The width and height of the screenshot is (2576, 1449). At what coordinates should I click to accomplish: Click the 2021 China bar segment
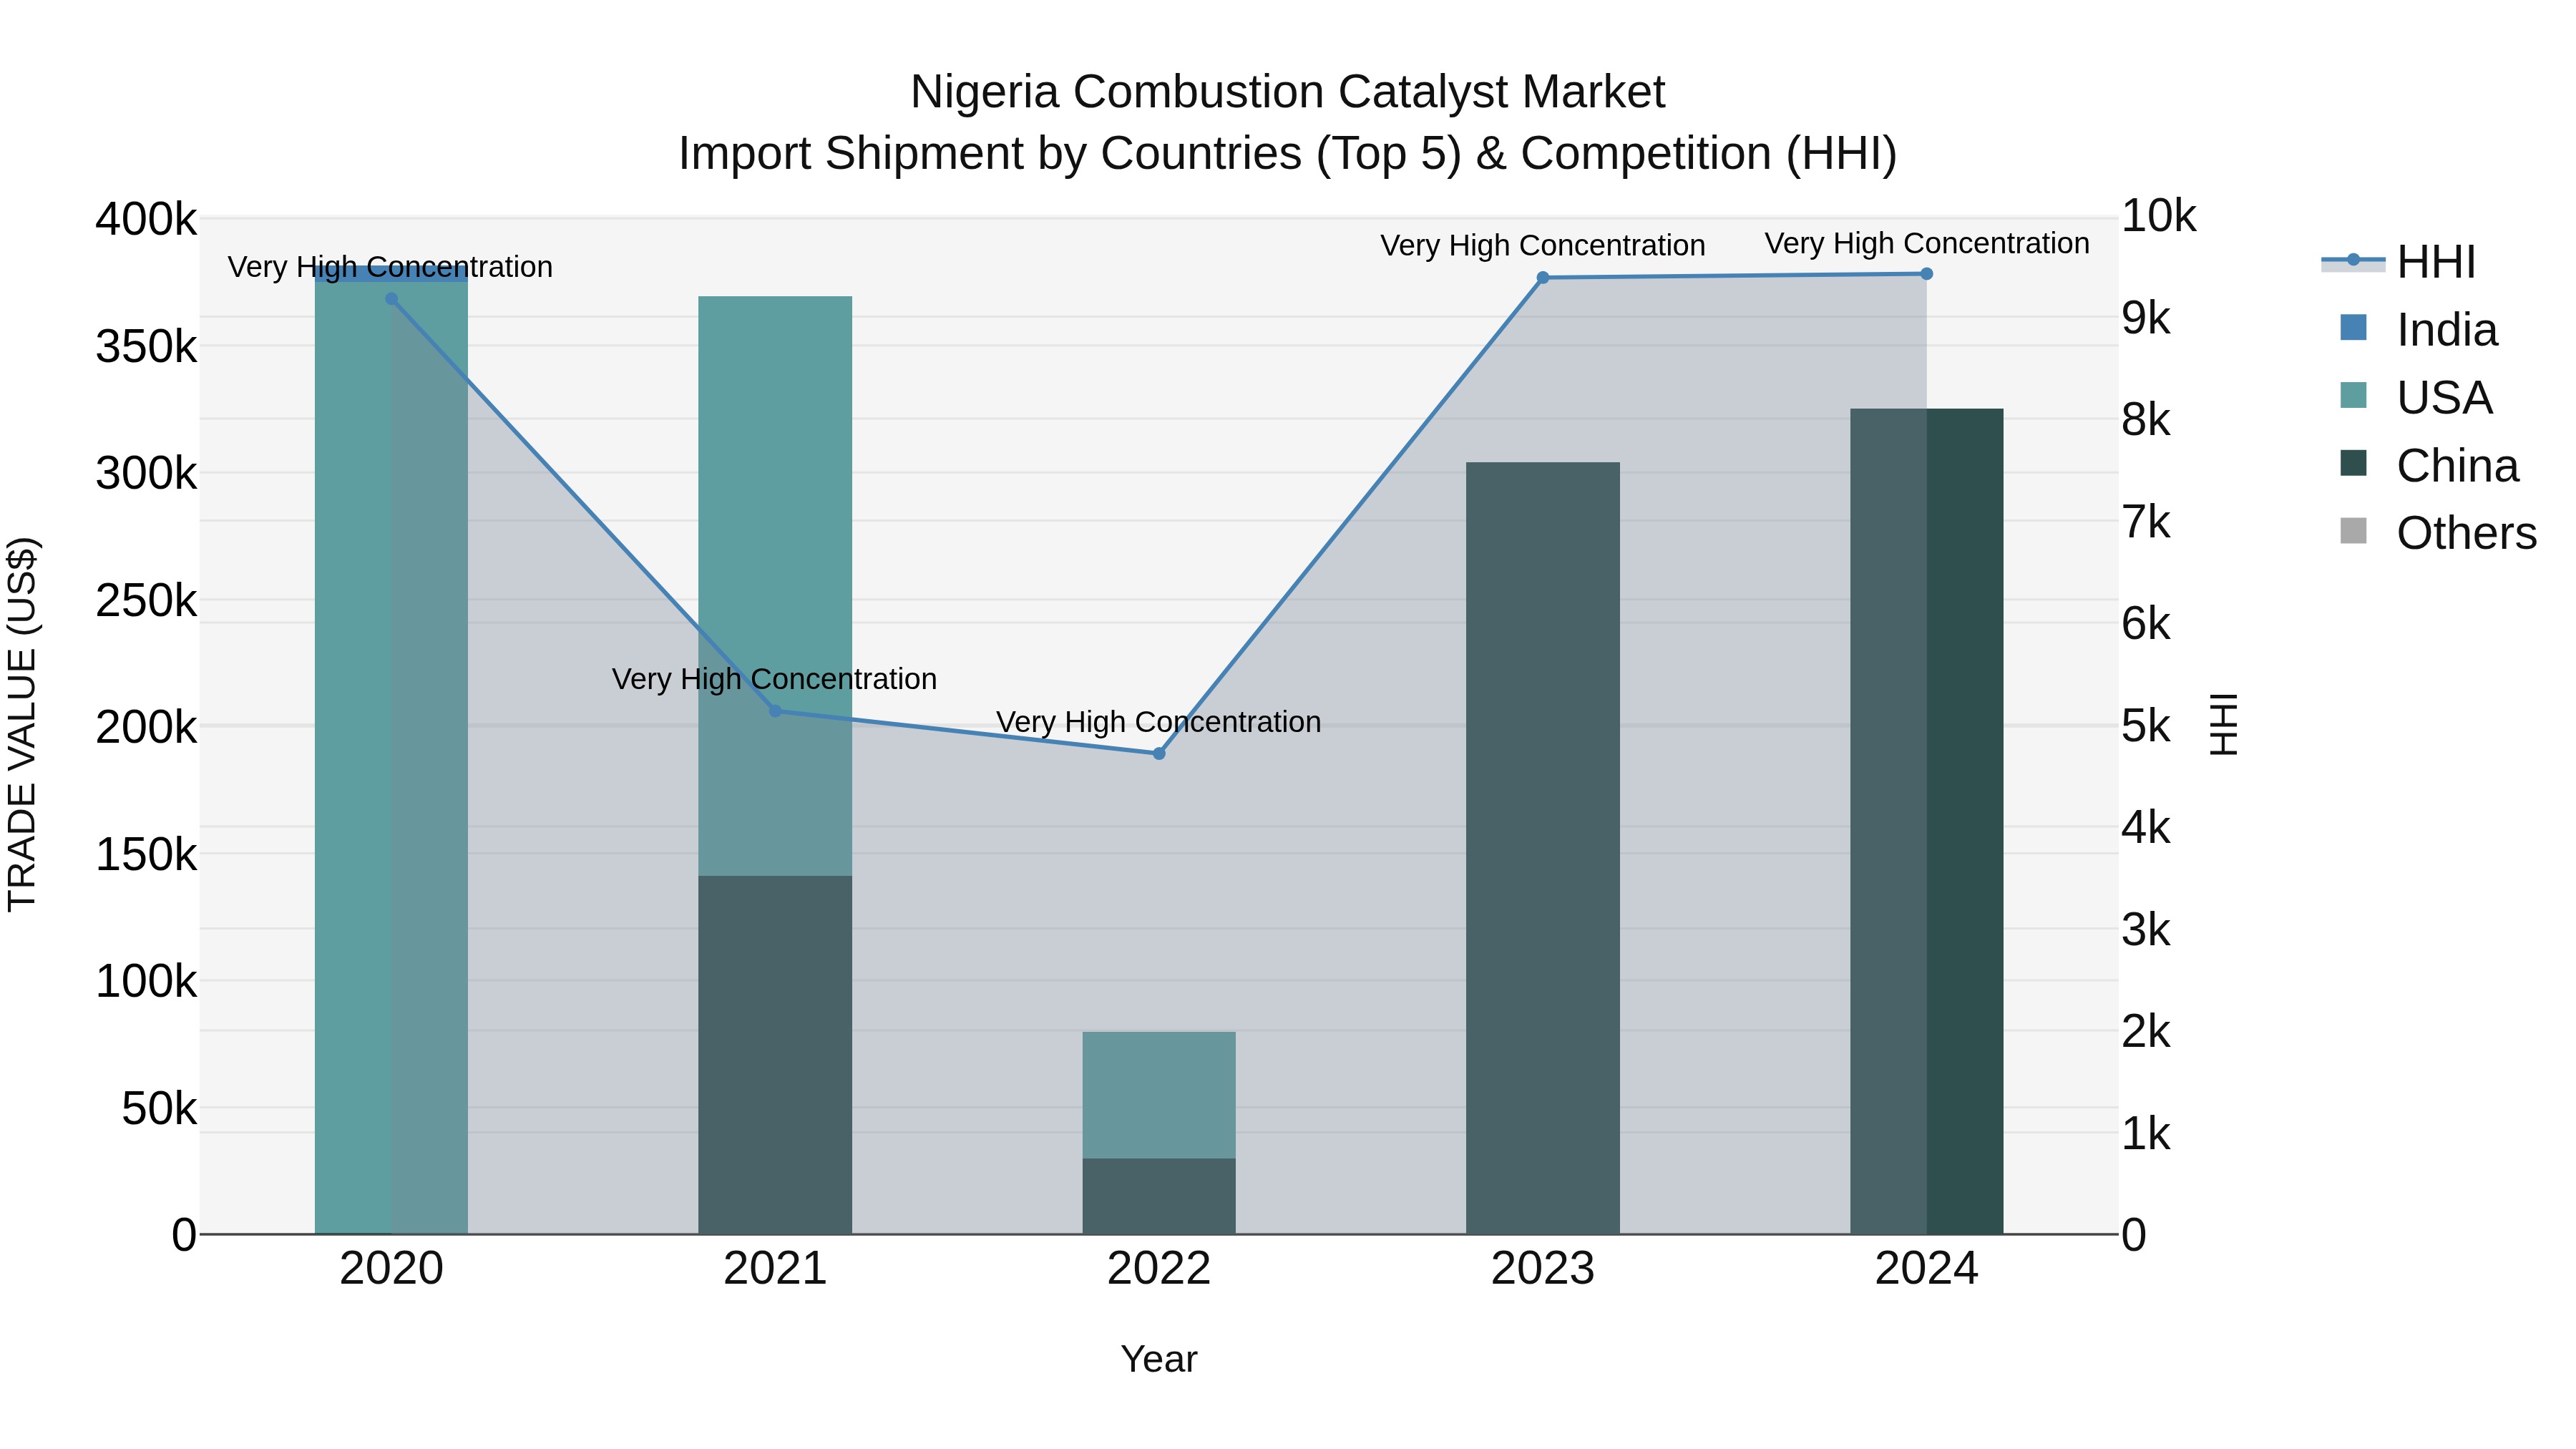click(775, 1055)
